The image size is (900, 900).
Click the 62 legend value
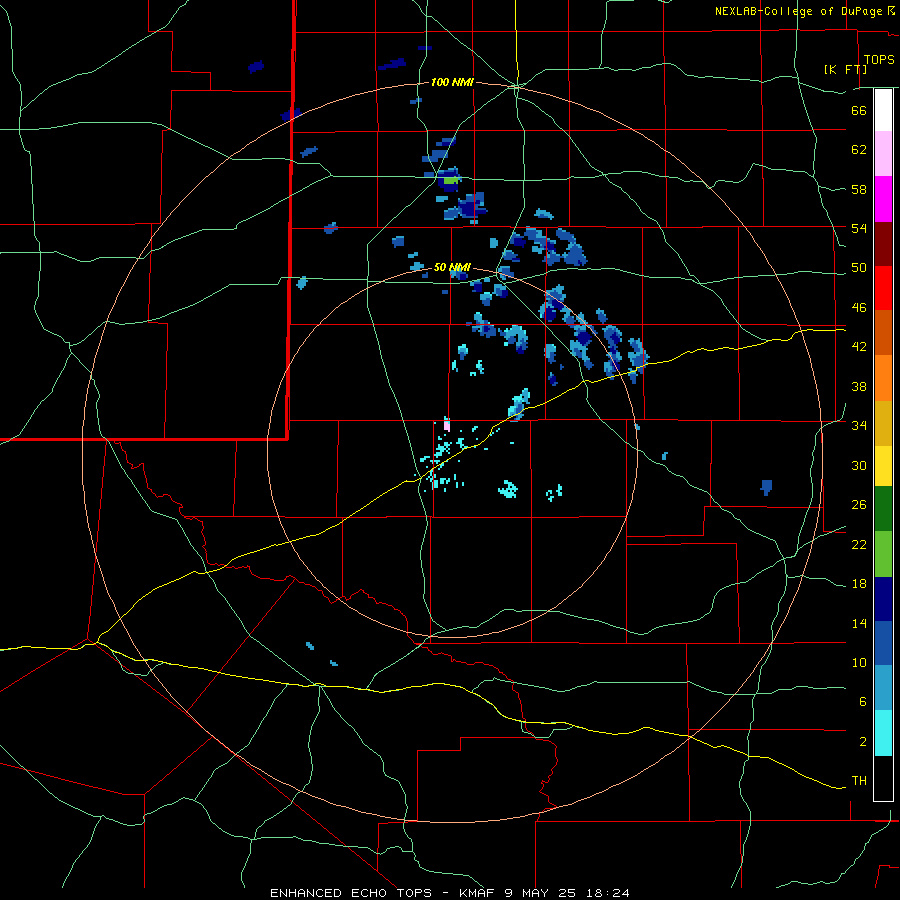point(859,150)
